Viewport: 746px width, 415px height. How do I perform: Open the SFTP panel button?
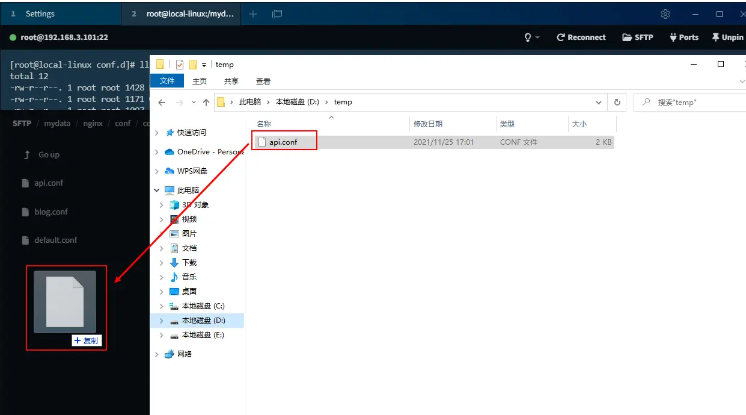pos(638,37)
